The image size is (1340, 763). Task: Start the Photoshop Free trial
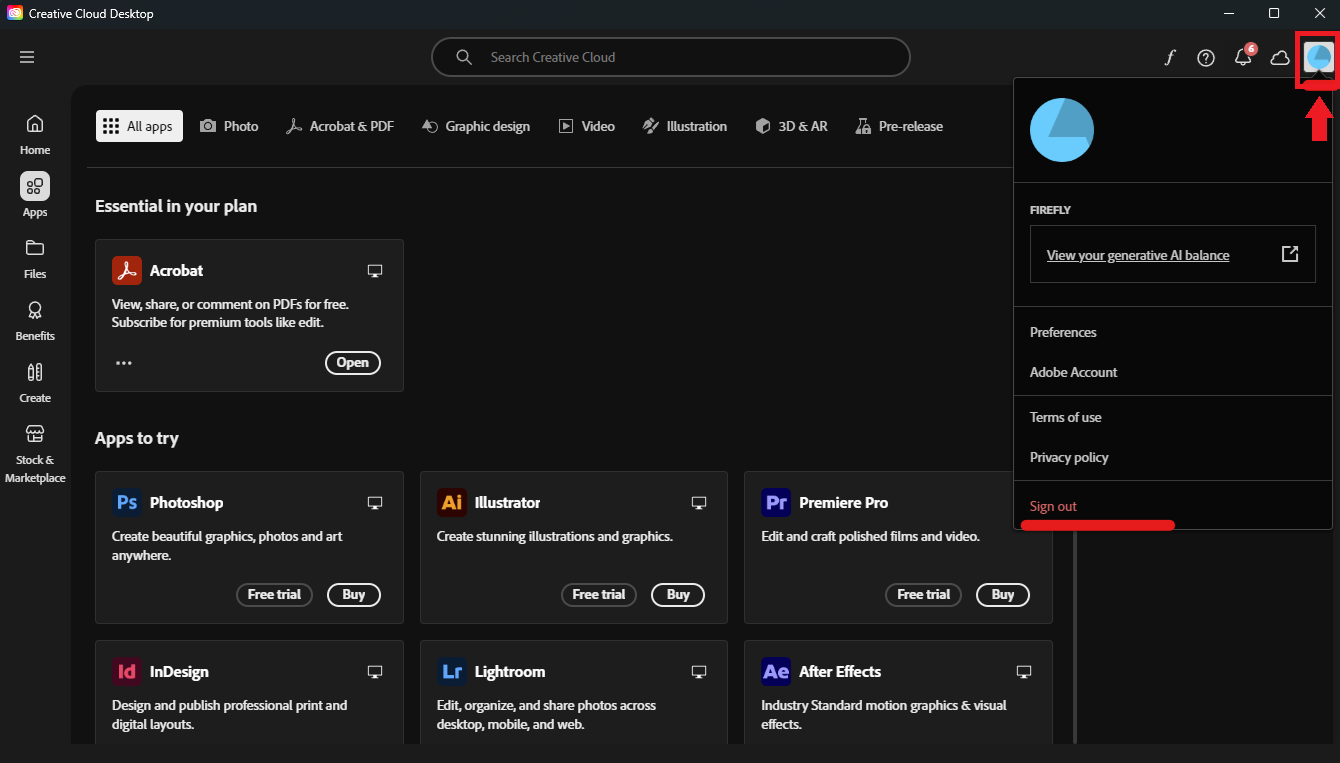[x=274, y=594]
